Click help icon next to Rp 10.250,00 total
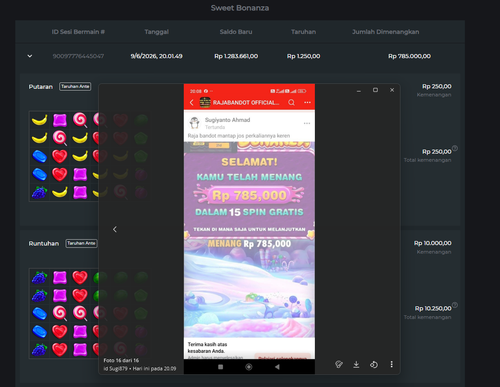This screenshot has width=500, height=387. pyautogui.click(x=455, y=305)
